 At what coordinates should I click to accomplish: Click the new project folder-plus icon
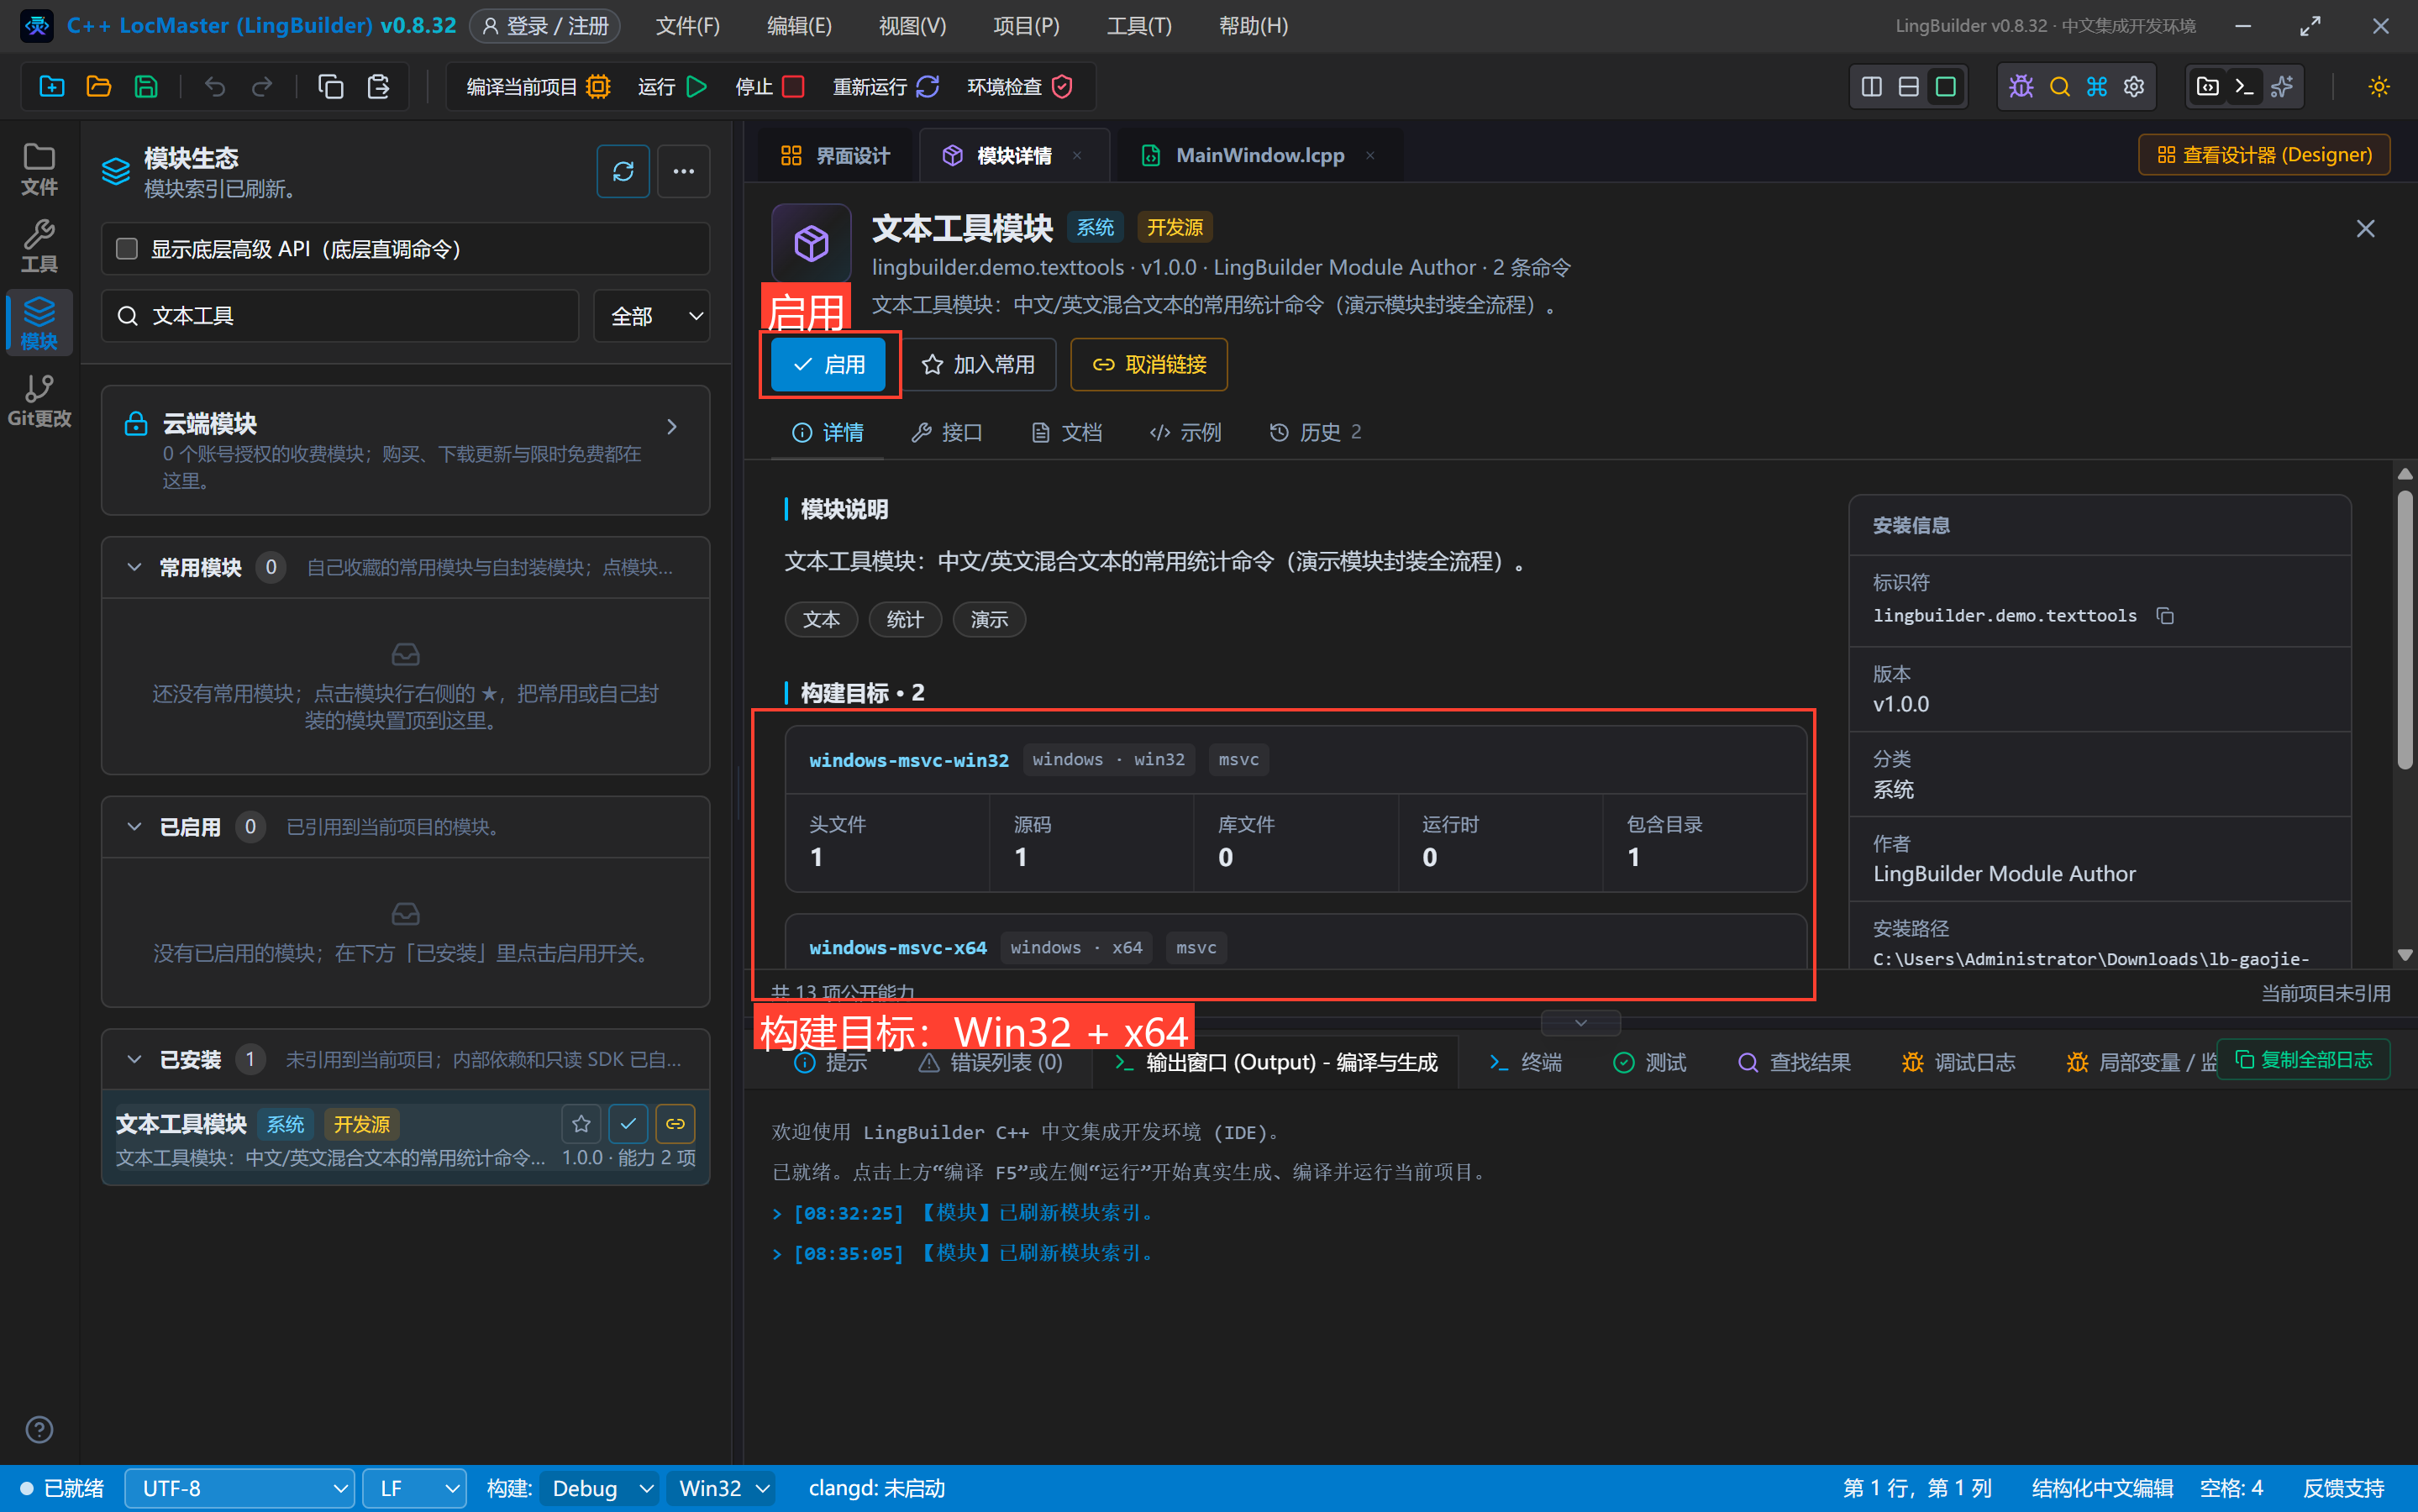tap(51, 86)
